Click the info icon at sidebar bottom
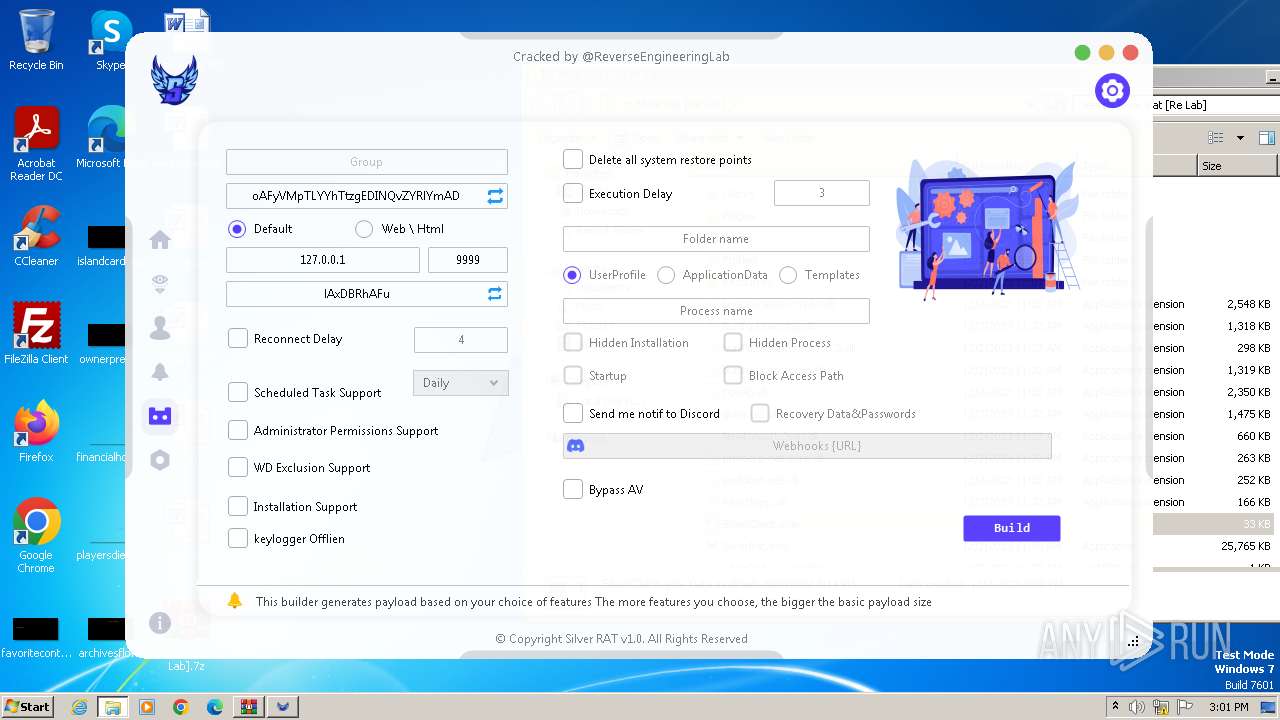This screenshot has height=720, width=1280. click(x=160, y=623)
